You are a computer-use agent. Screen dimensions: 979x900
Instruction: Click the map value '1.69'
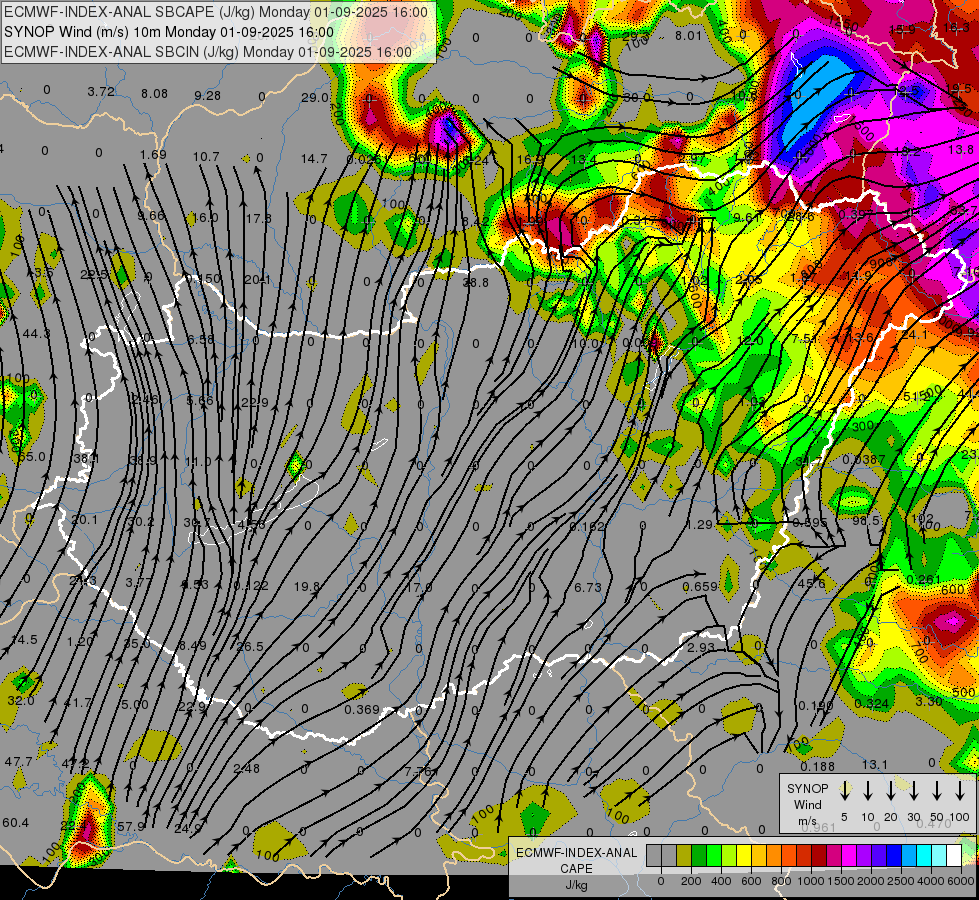153,155
